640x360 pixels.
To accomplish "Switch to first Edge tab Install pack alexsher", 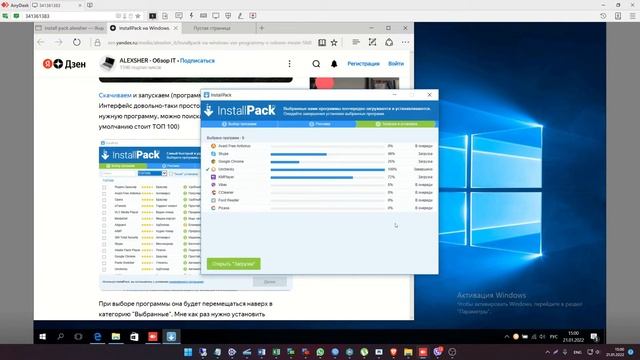I will pyautogui.click(x=70, y=28).
